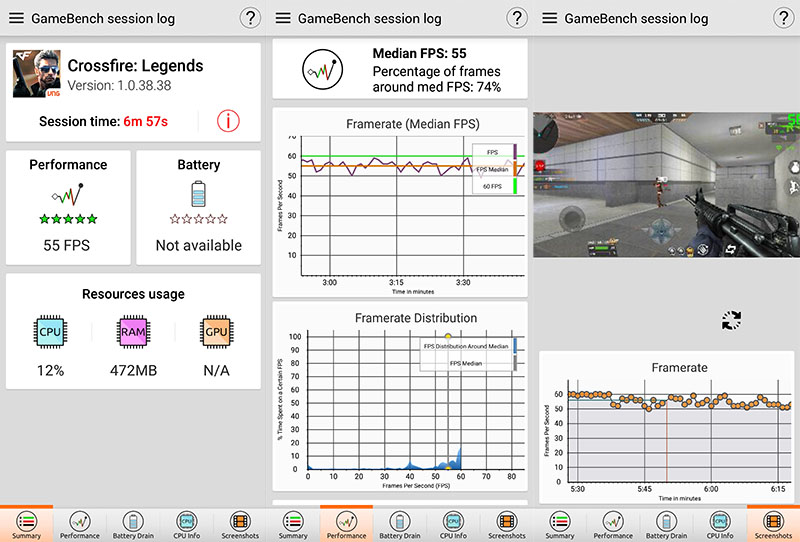
Task: Tap empty battery star rating
Action: tap(198, 219)
